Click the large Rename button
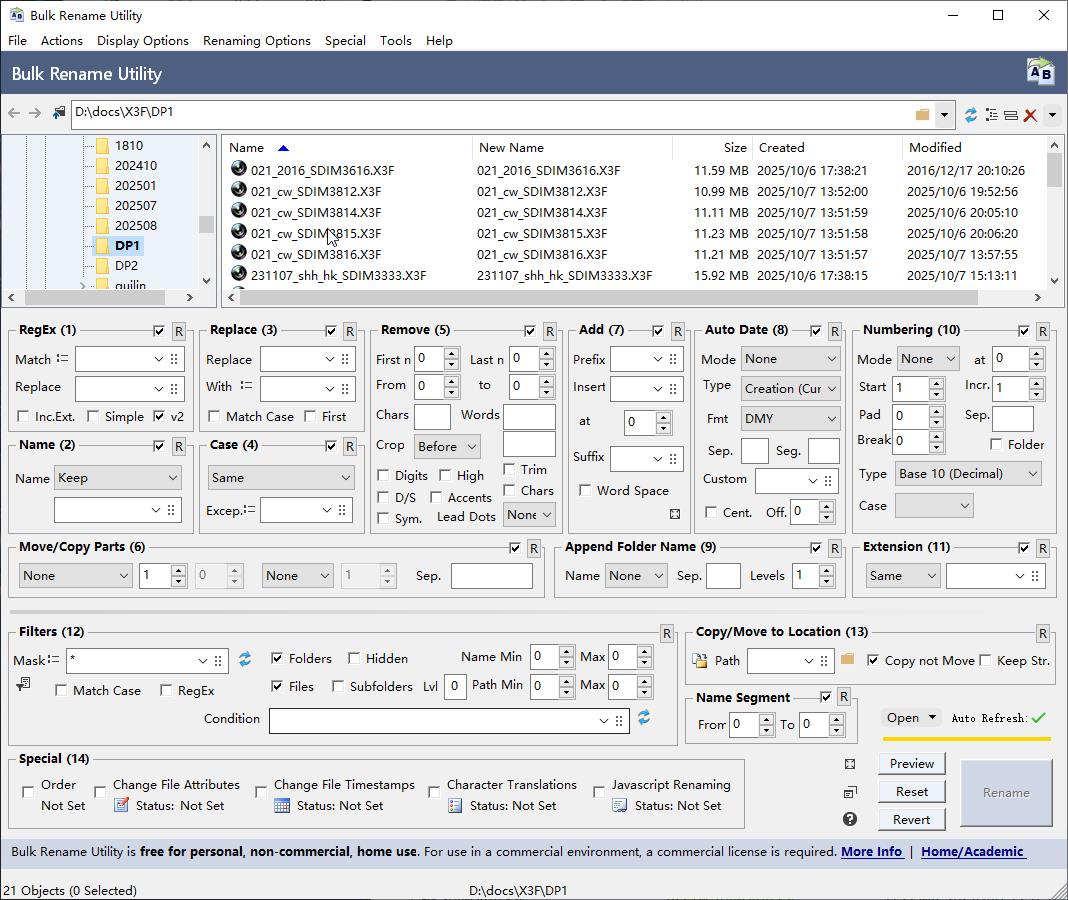The width and height of the screenshot is (1068, 900). [1006, 792]
